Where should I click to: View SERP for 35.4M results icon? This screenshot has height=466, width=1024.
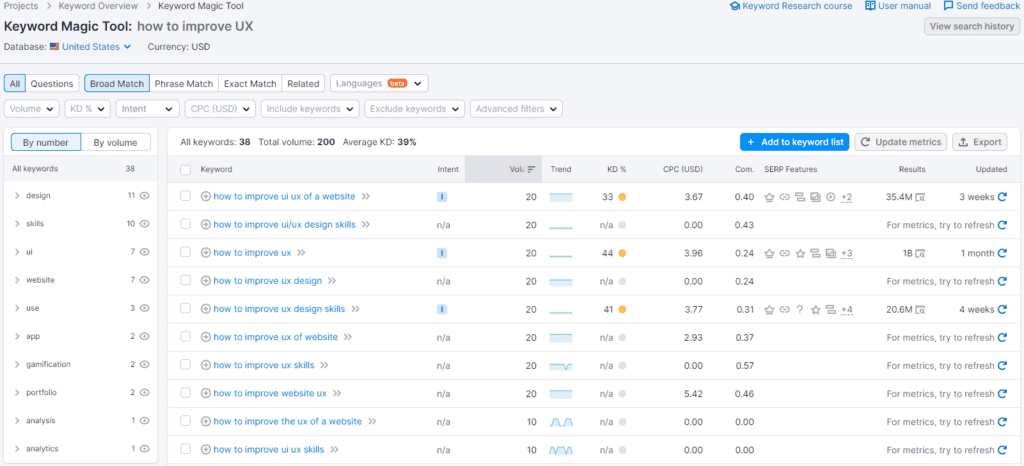click(x=920, y=197)
